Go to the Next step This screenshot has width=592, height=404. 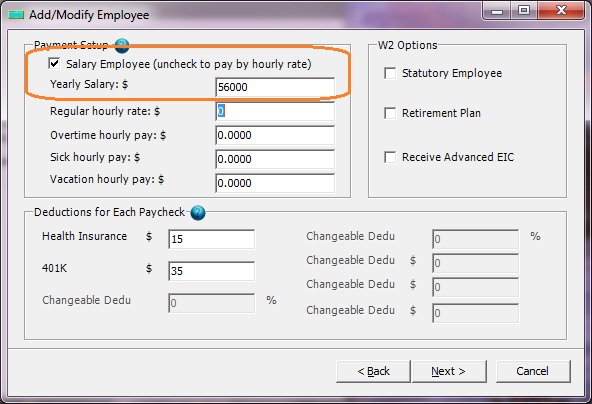[449, 371]
